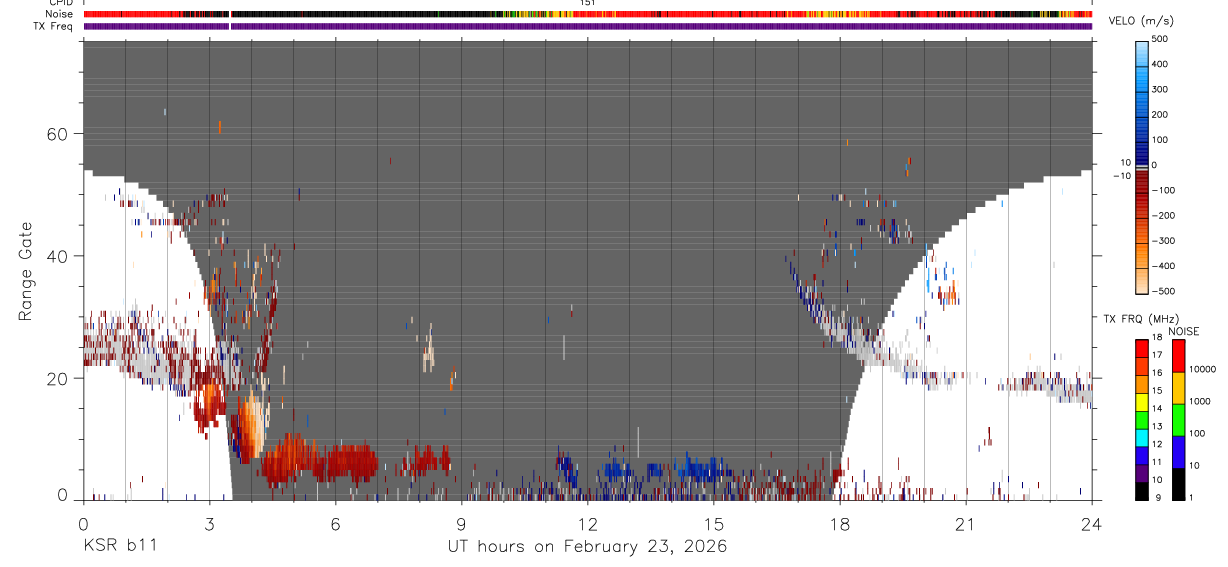
Task: Pick the pale orange bottom of the velocity color bar
Action: [1142, 280]
